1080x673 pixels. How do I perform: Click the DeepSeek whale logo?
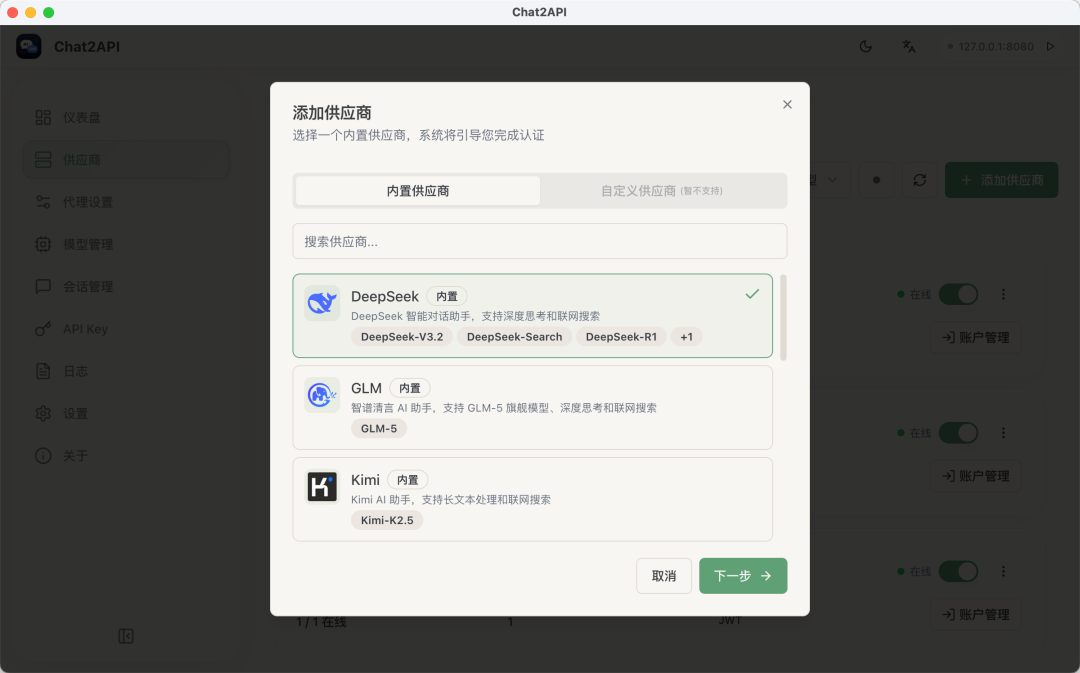click(322, 303)
